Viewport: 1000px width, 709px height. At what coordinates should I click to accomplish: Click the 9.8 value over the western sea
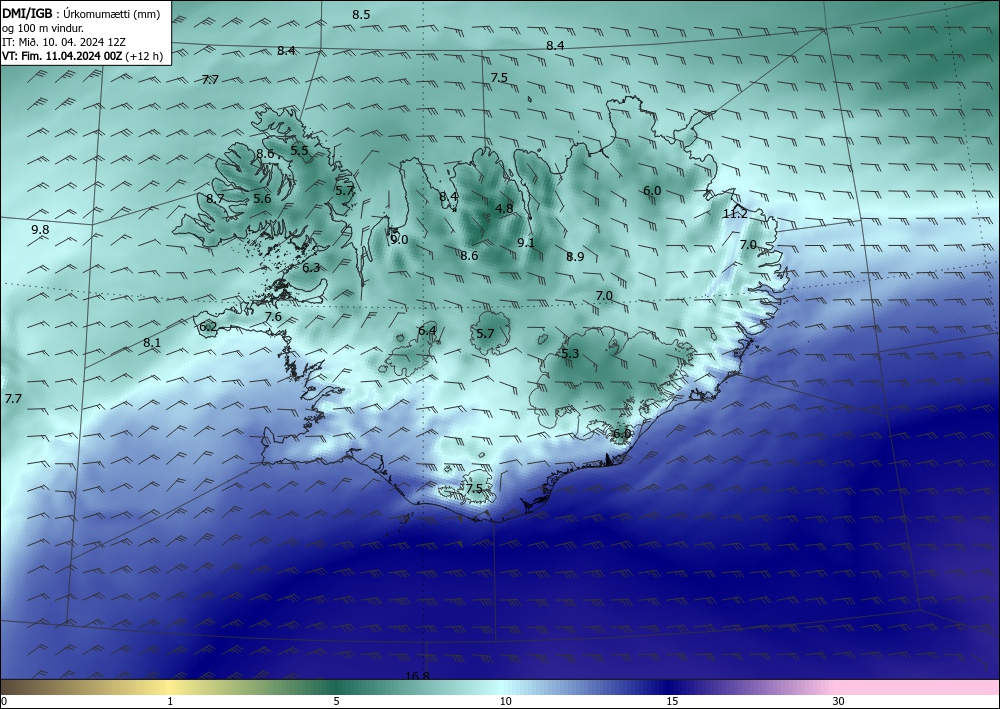point(40,230)
